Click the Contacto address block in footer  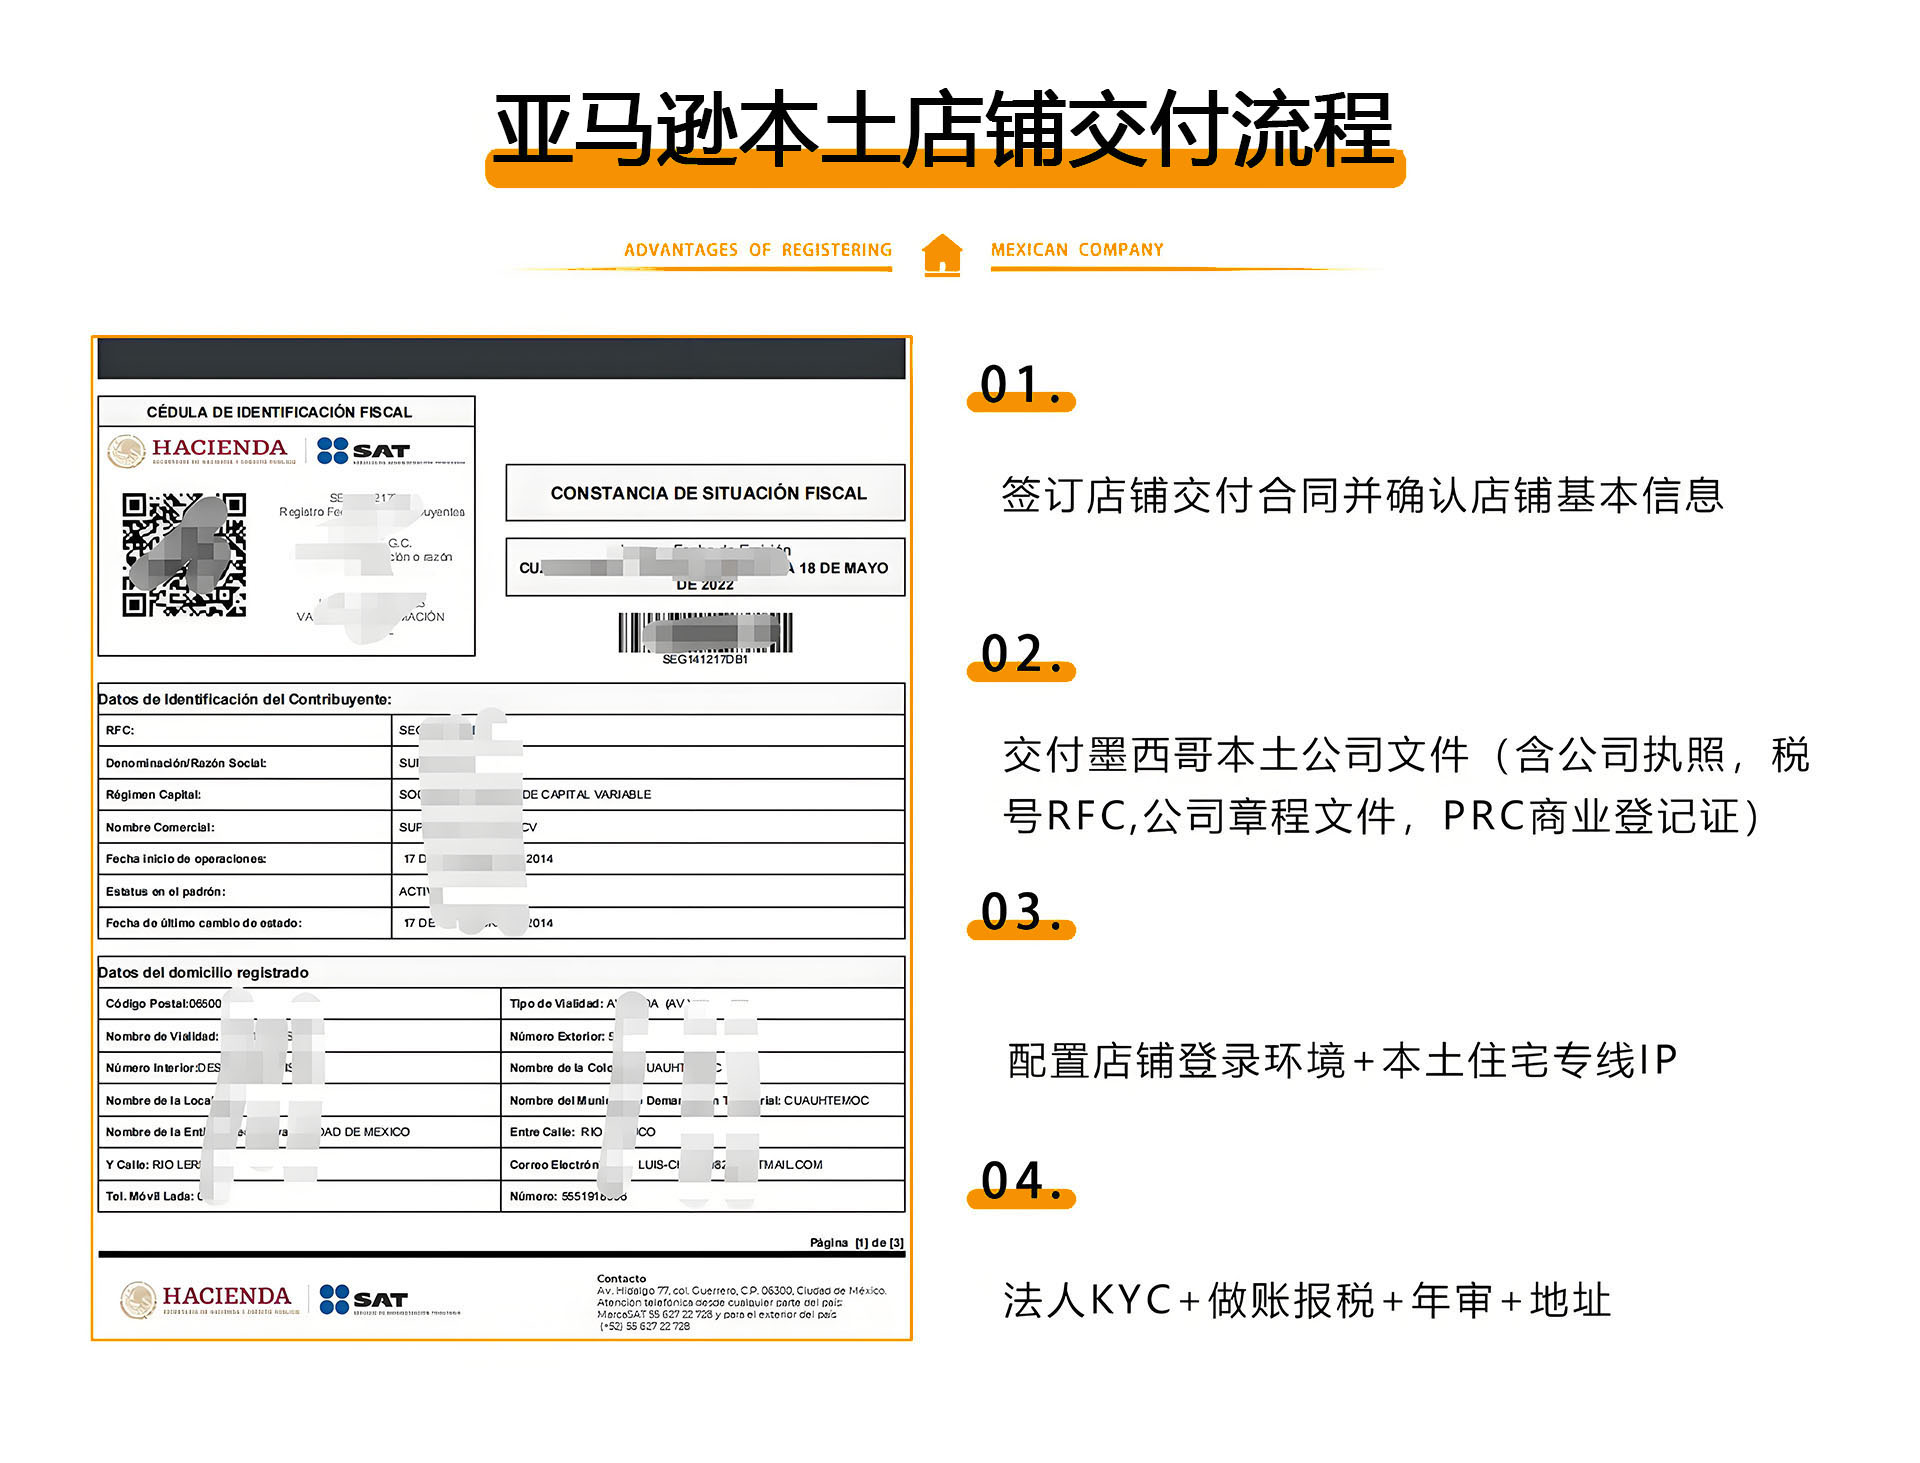click(740, 1303)
